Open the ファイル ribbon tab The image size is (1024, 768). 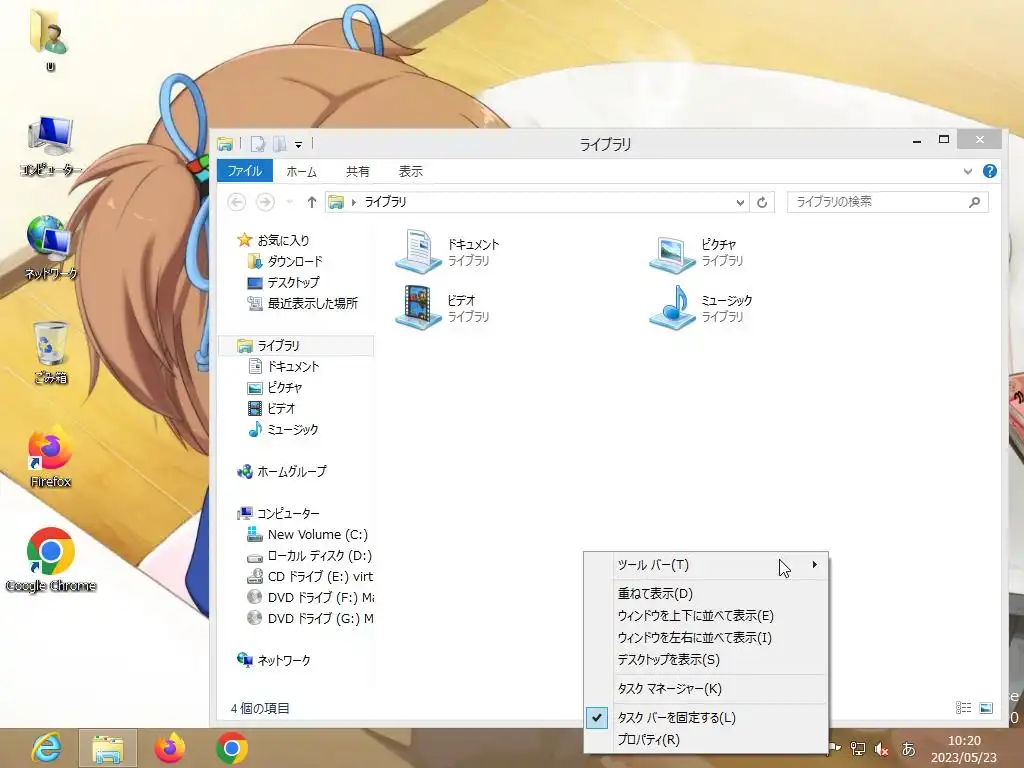pos(245,171)
